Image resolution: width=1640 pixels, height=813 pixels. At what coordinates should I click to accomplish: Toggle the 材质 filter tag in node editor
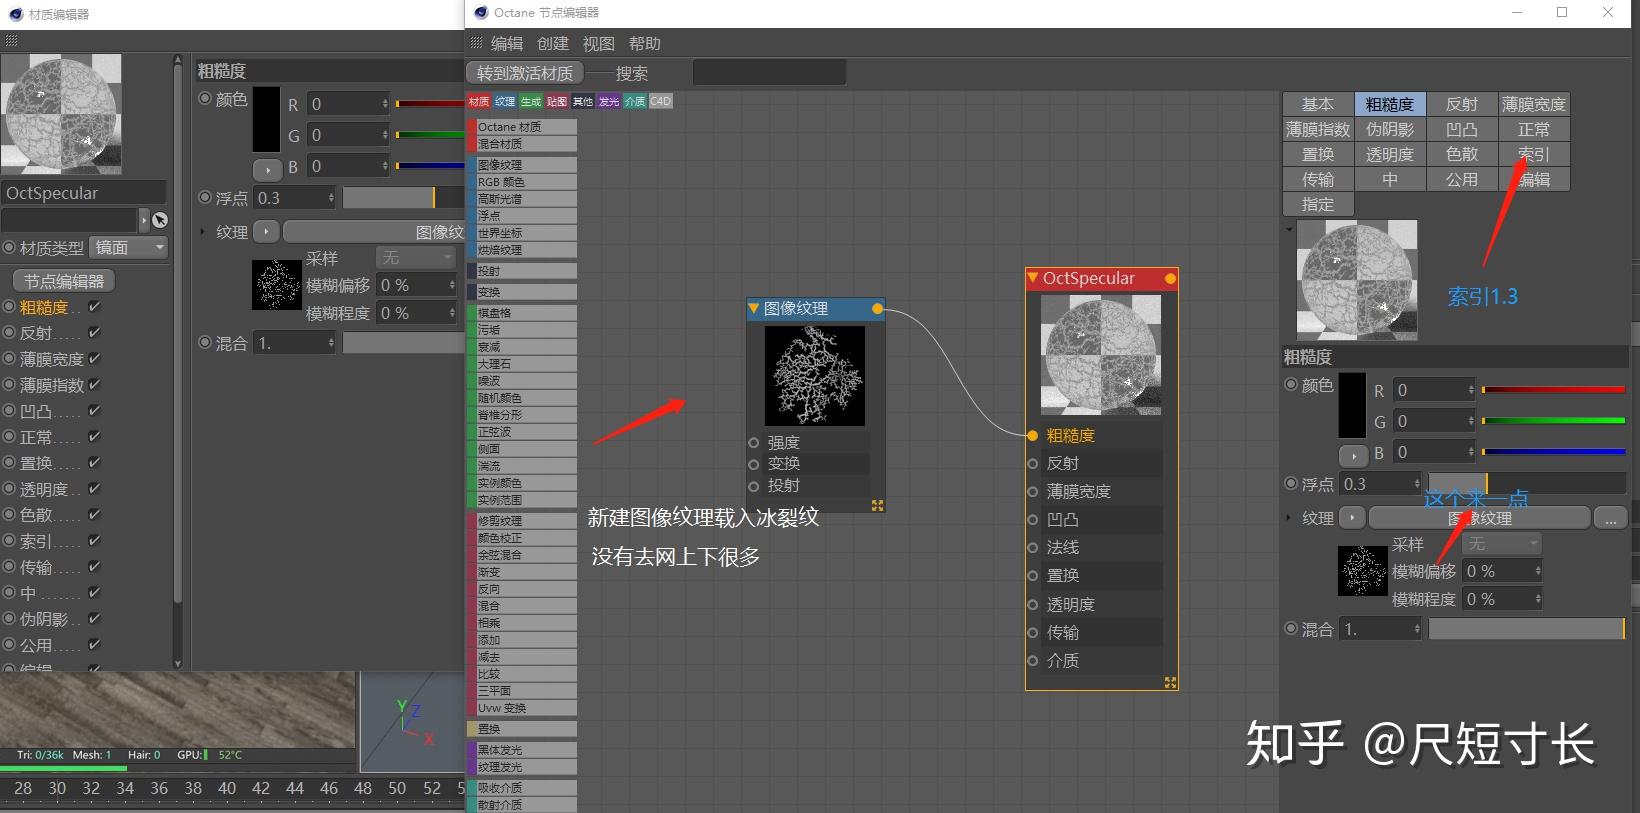pyautogui.click(x=479, y=101)
